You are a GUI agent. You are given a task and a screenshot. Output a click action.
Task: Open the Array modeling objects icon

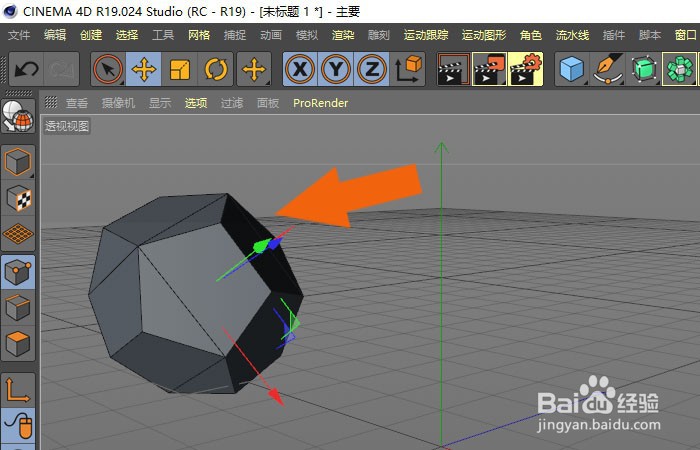679,69
